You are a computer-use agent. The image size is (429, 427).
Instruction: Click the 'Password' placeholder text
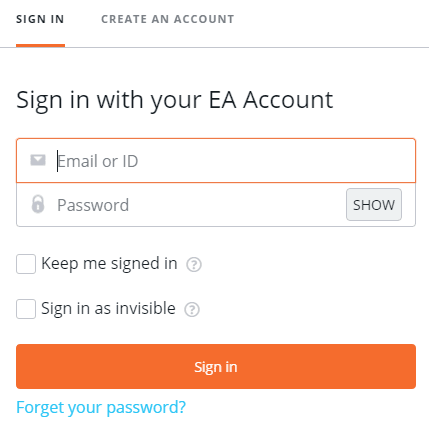(93, 205)
